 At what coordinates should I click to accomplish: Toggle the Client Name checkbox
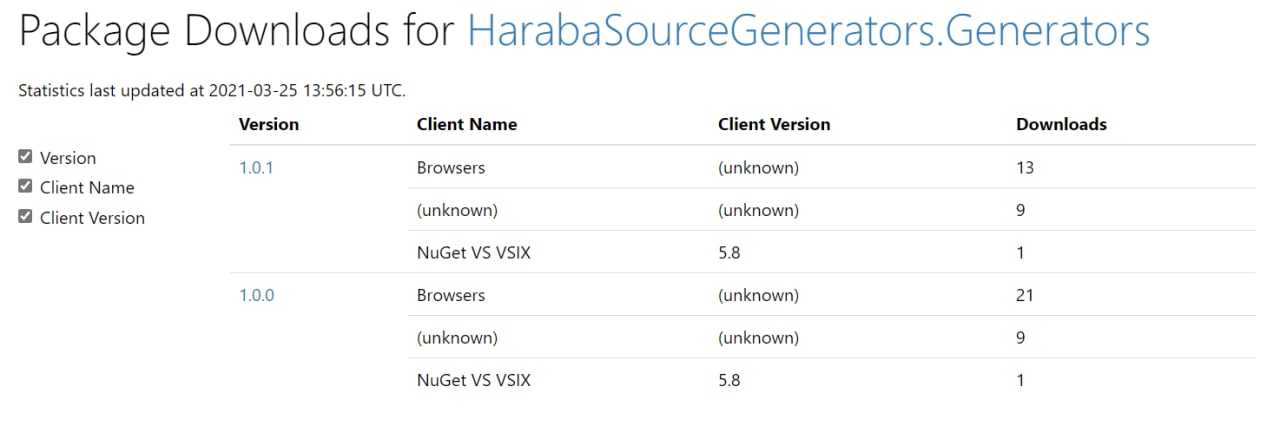[26, 186]
